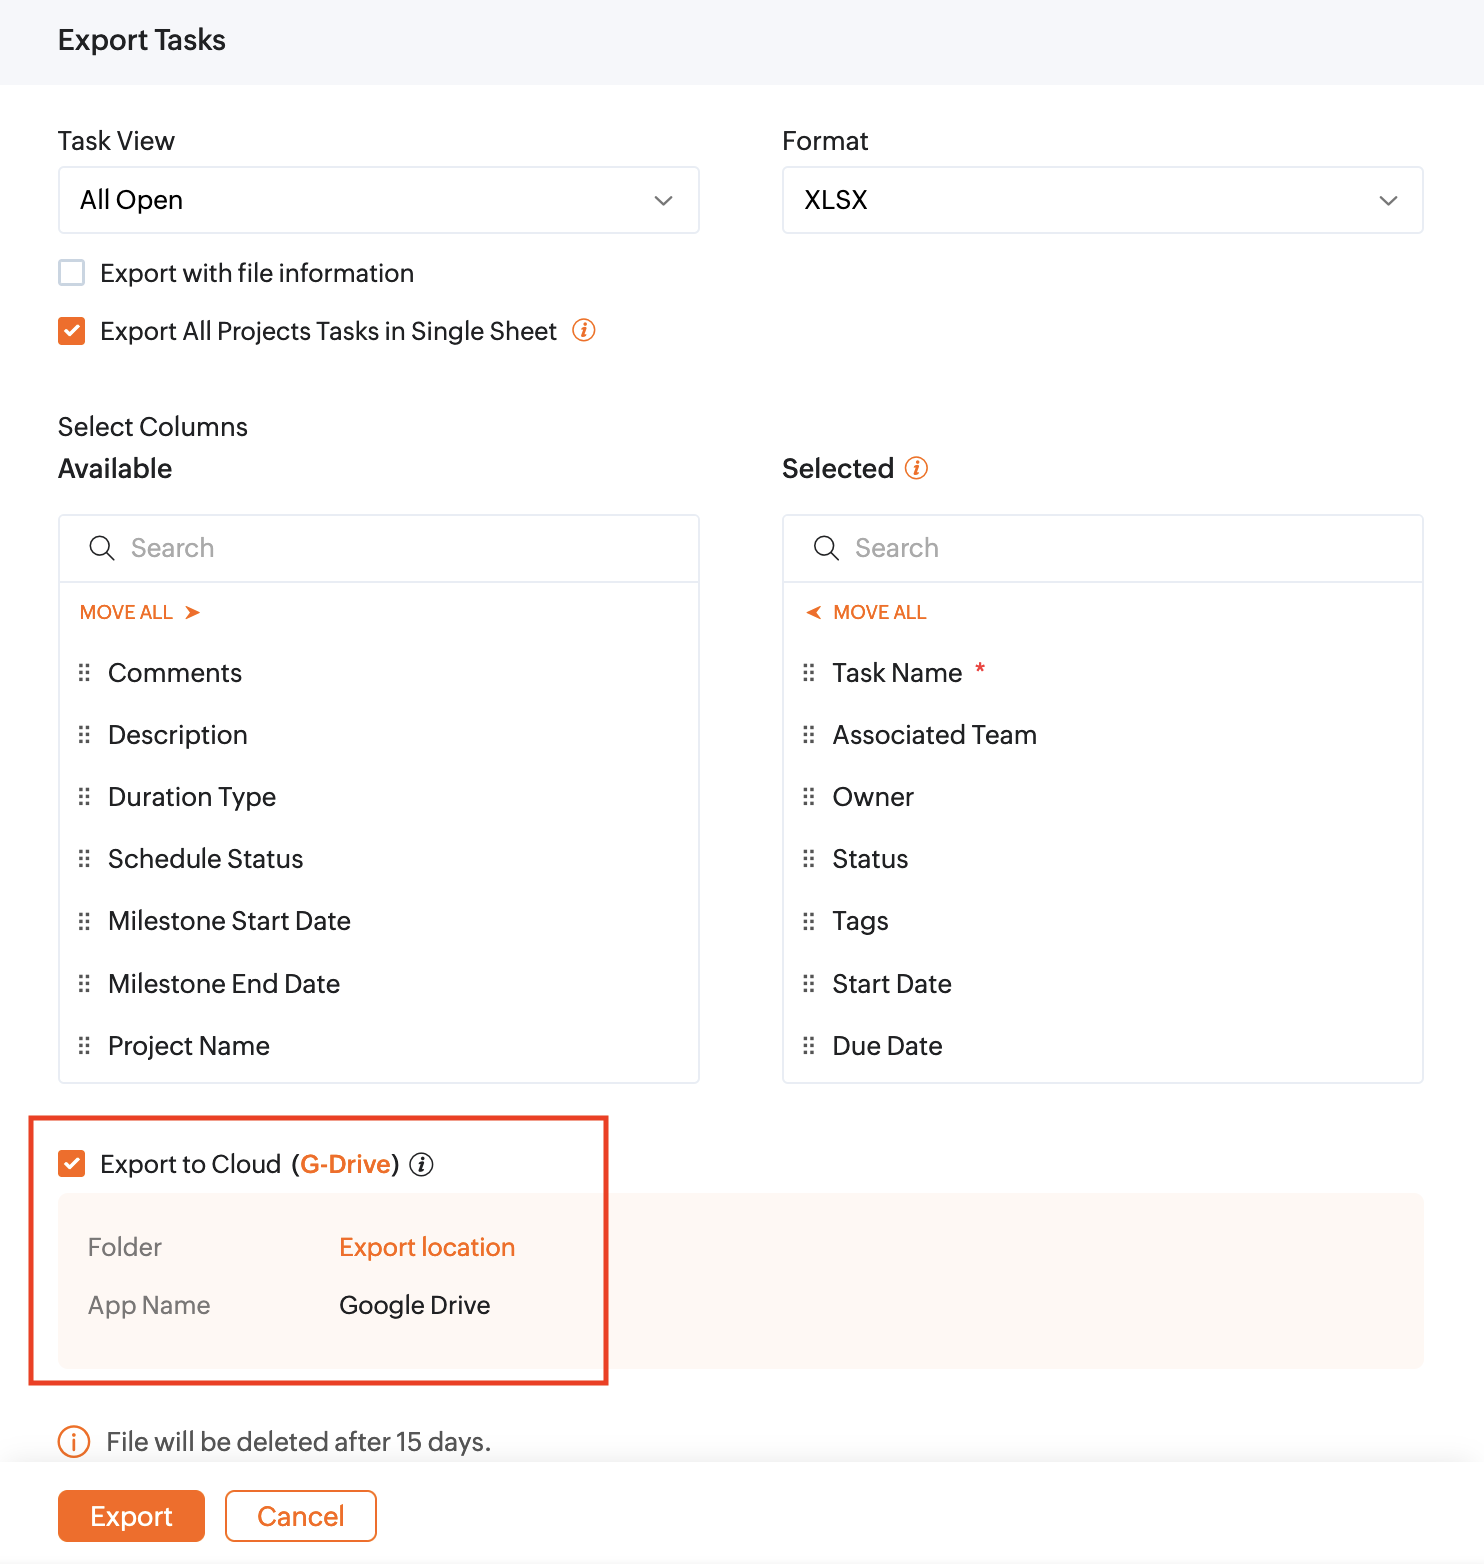
Task: Click info icon beside Single Sheet option
Action: [x=584, y=330]
